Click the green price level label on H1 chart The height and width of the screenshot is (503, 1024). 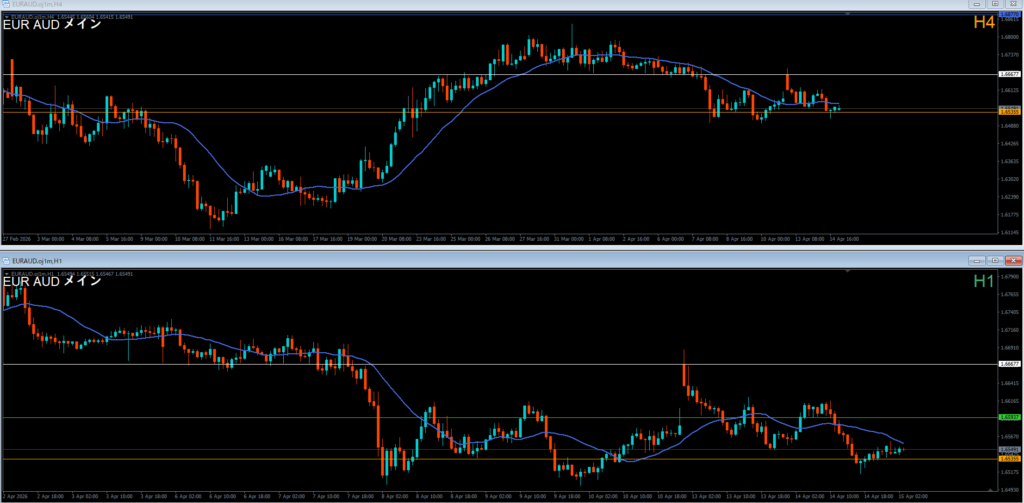1009,417
